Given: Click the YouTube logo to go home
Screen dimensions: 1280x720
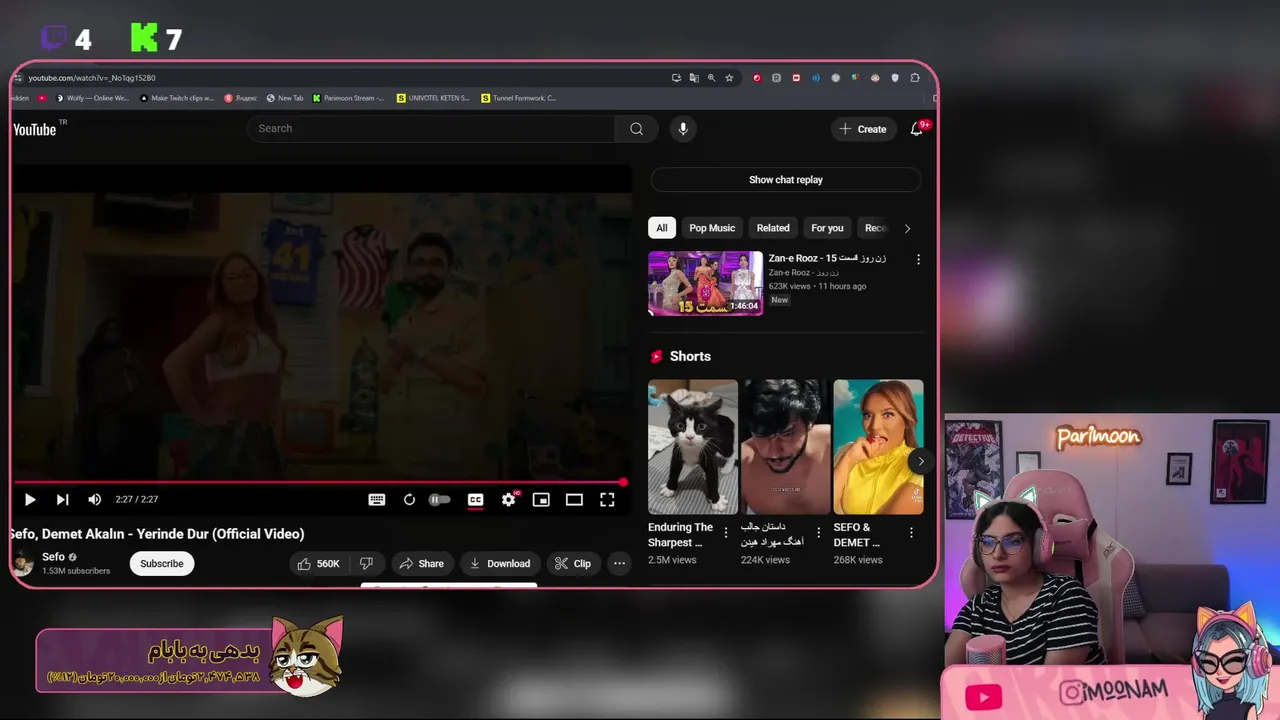Looking at the screenshot, I should tap(36, 129).
